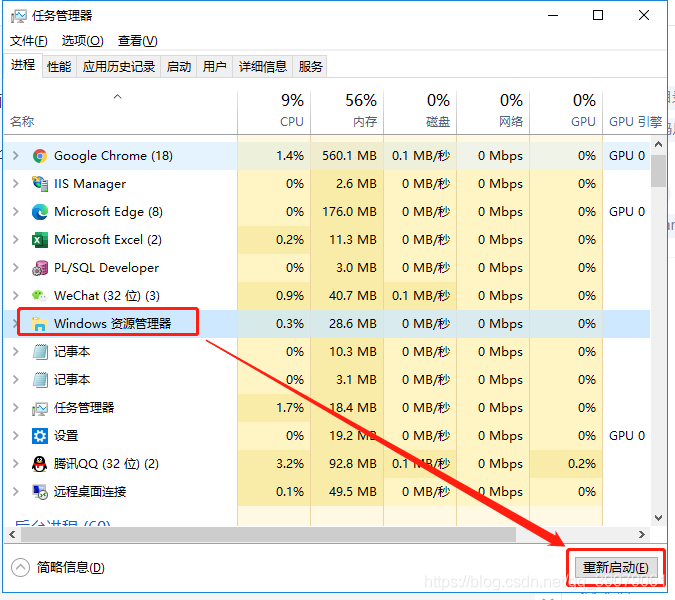The height and width of the screenshot is (600, 675).
Task: Click the 腾讯QQ penguin icon
Action: [x=40, y=464]
